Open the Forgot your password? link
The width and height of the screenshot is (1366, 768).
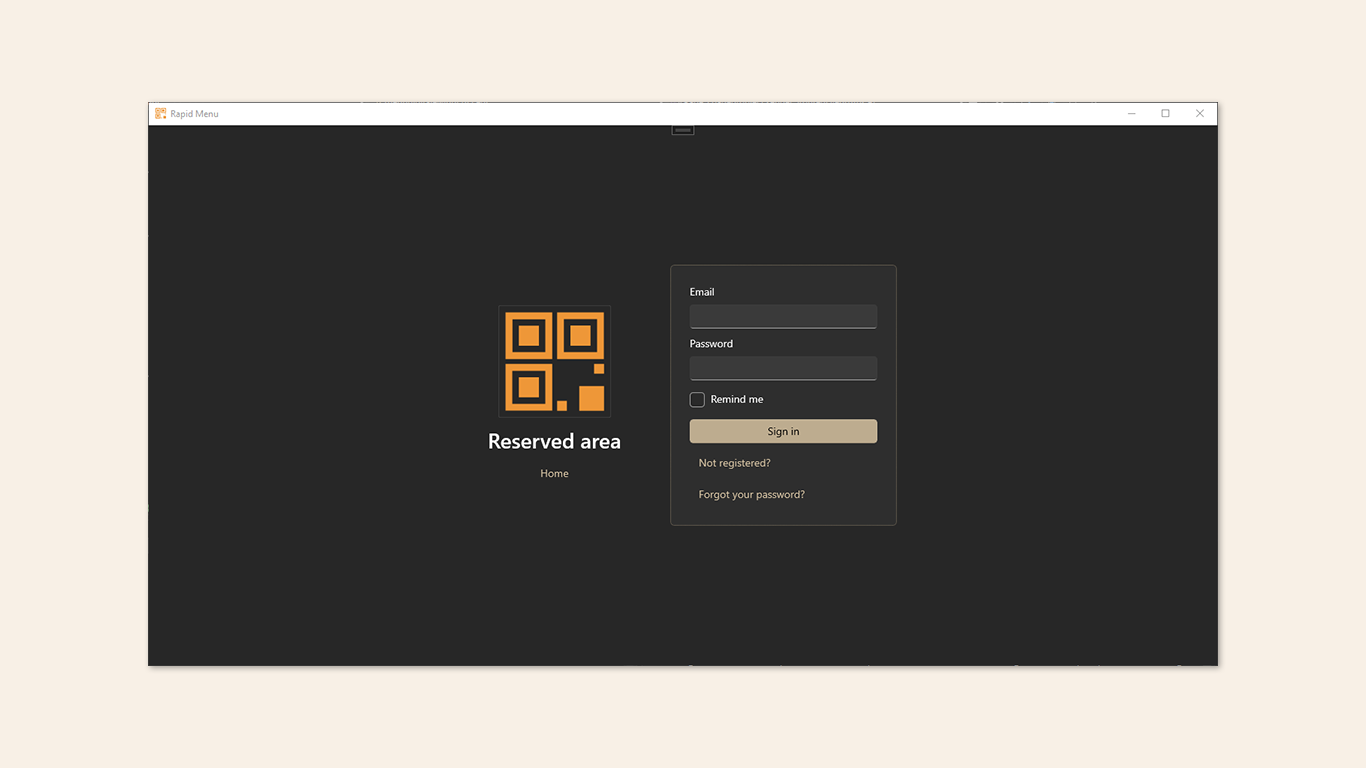click(751, 495)
